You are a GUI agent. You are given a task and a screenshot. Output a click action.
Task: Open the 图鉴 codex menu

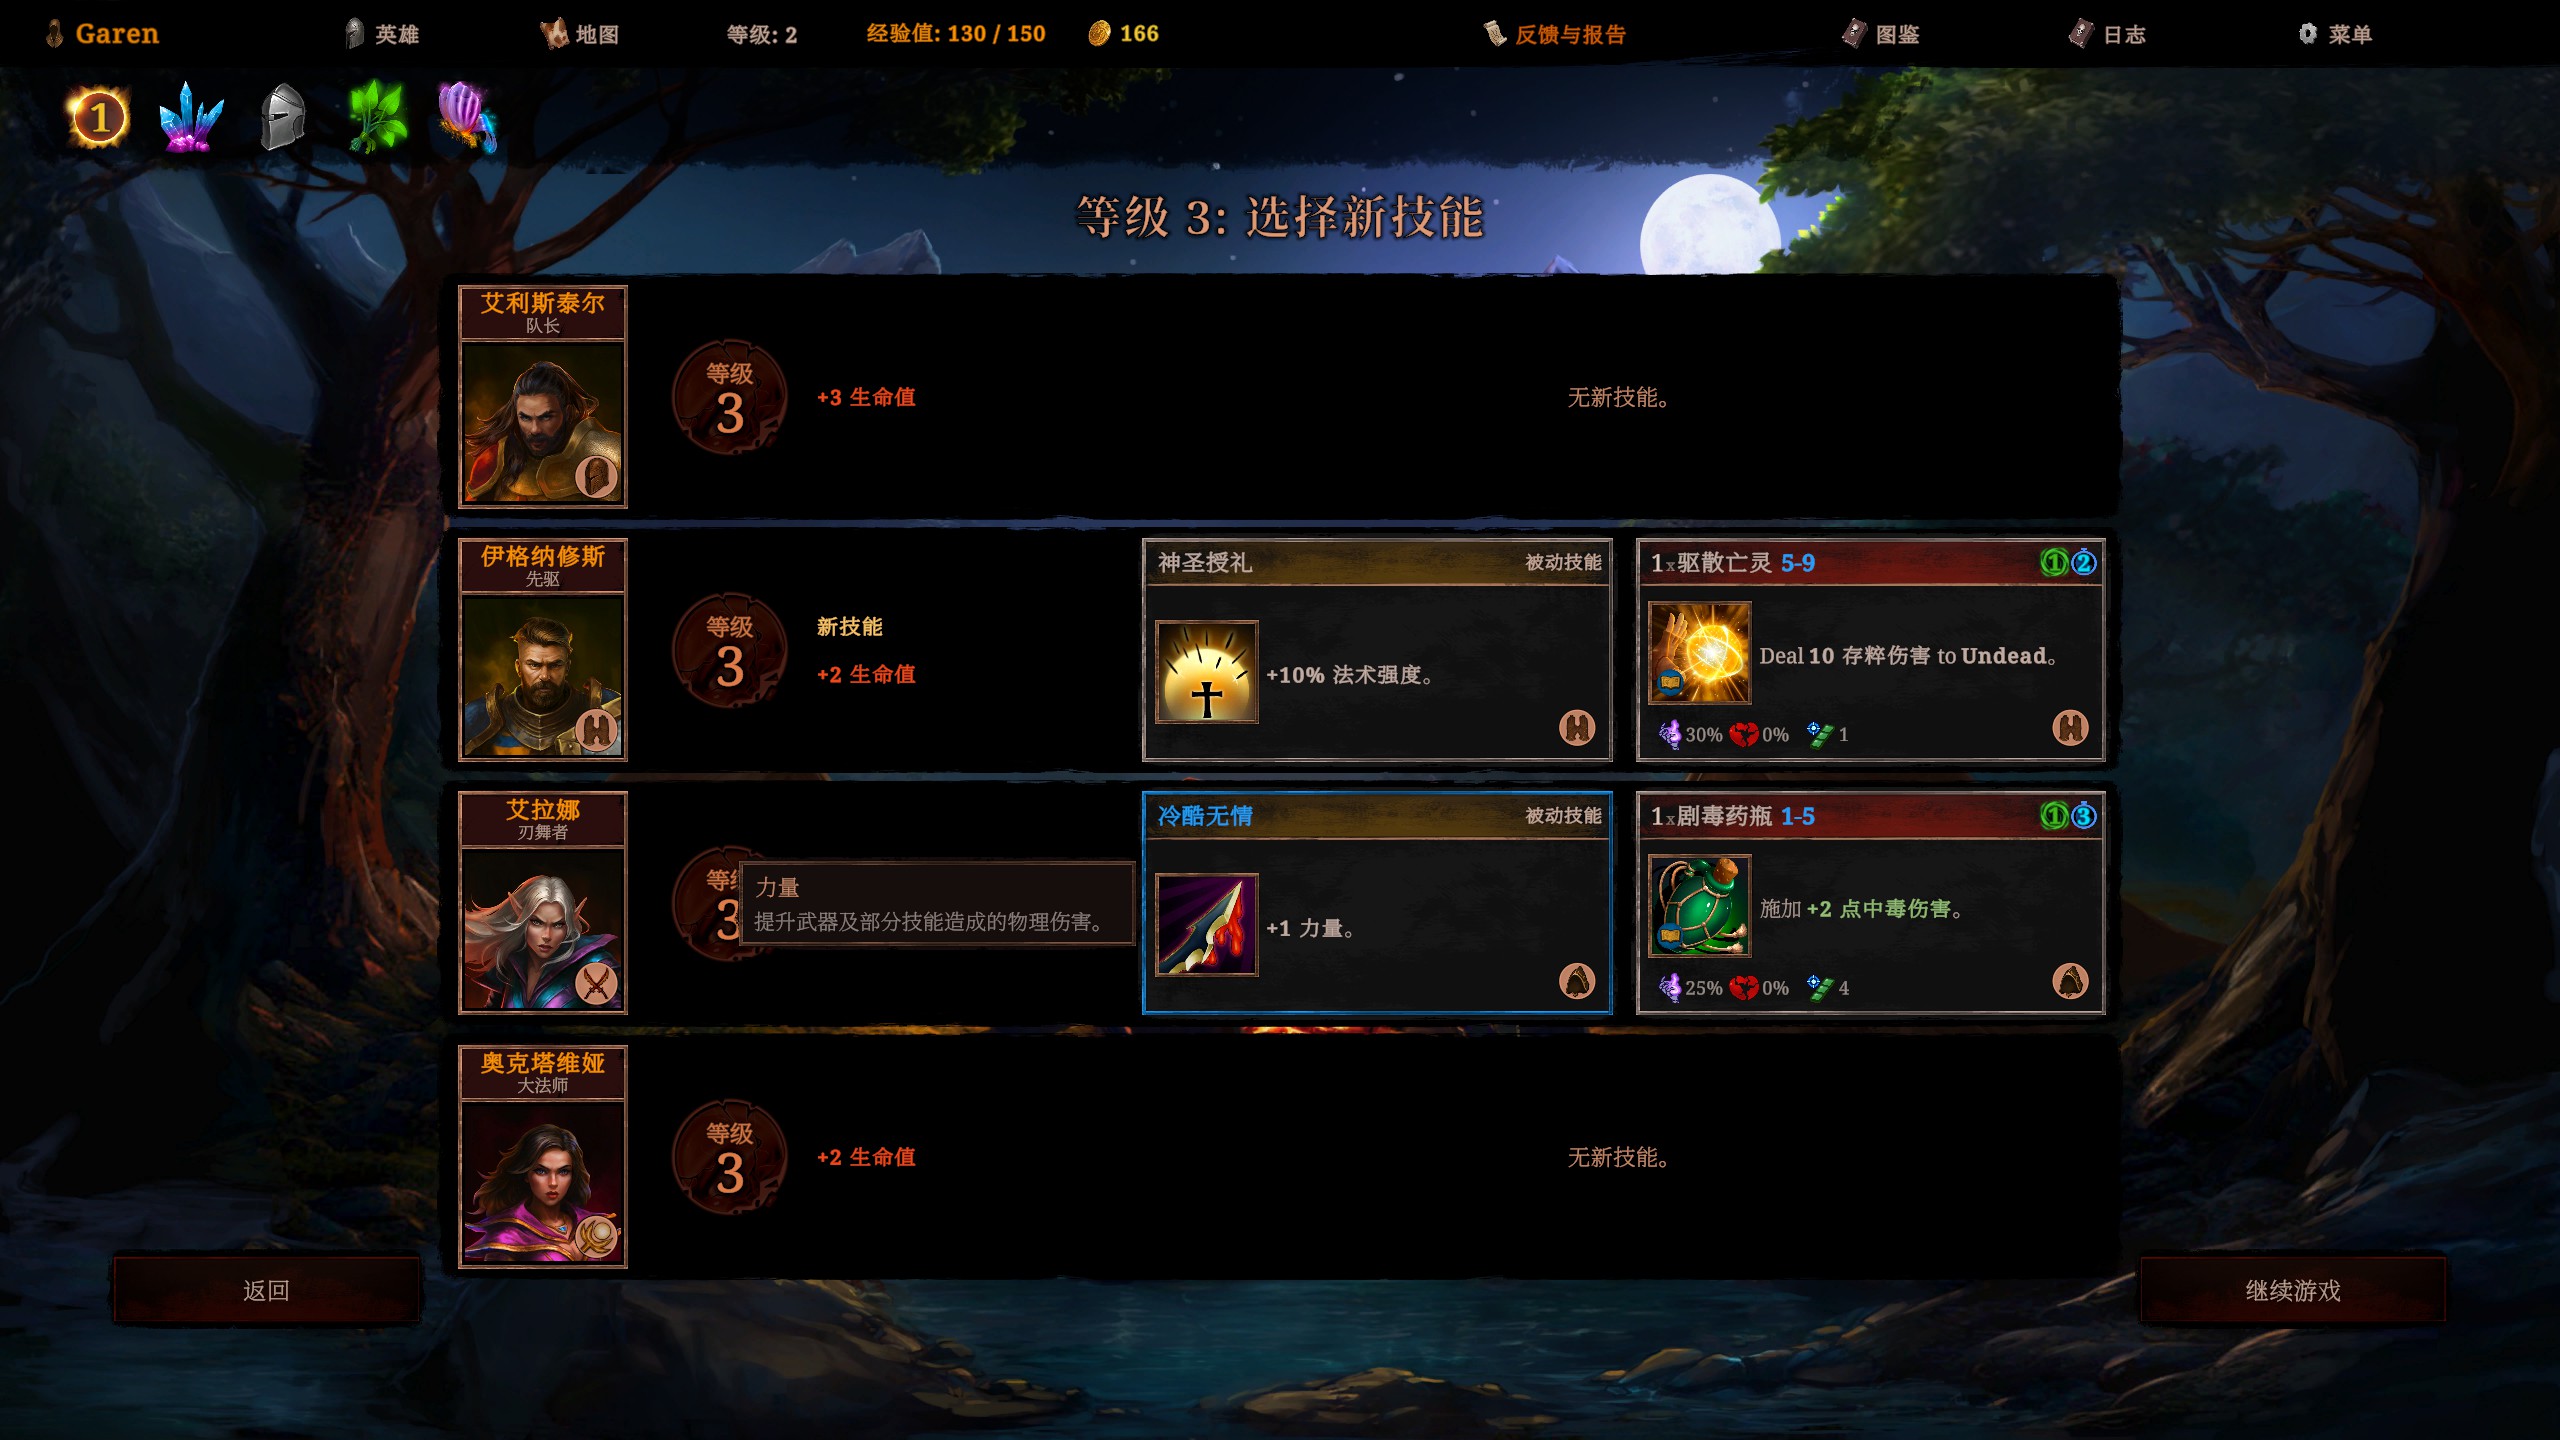pos(1880,34)
